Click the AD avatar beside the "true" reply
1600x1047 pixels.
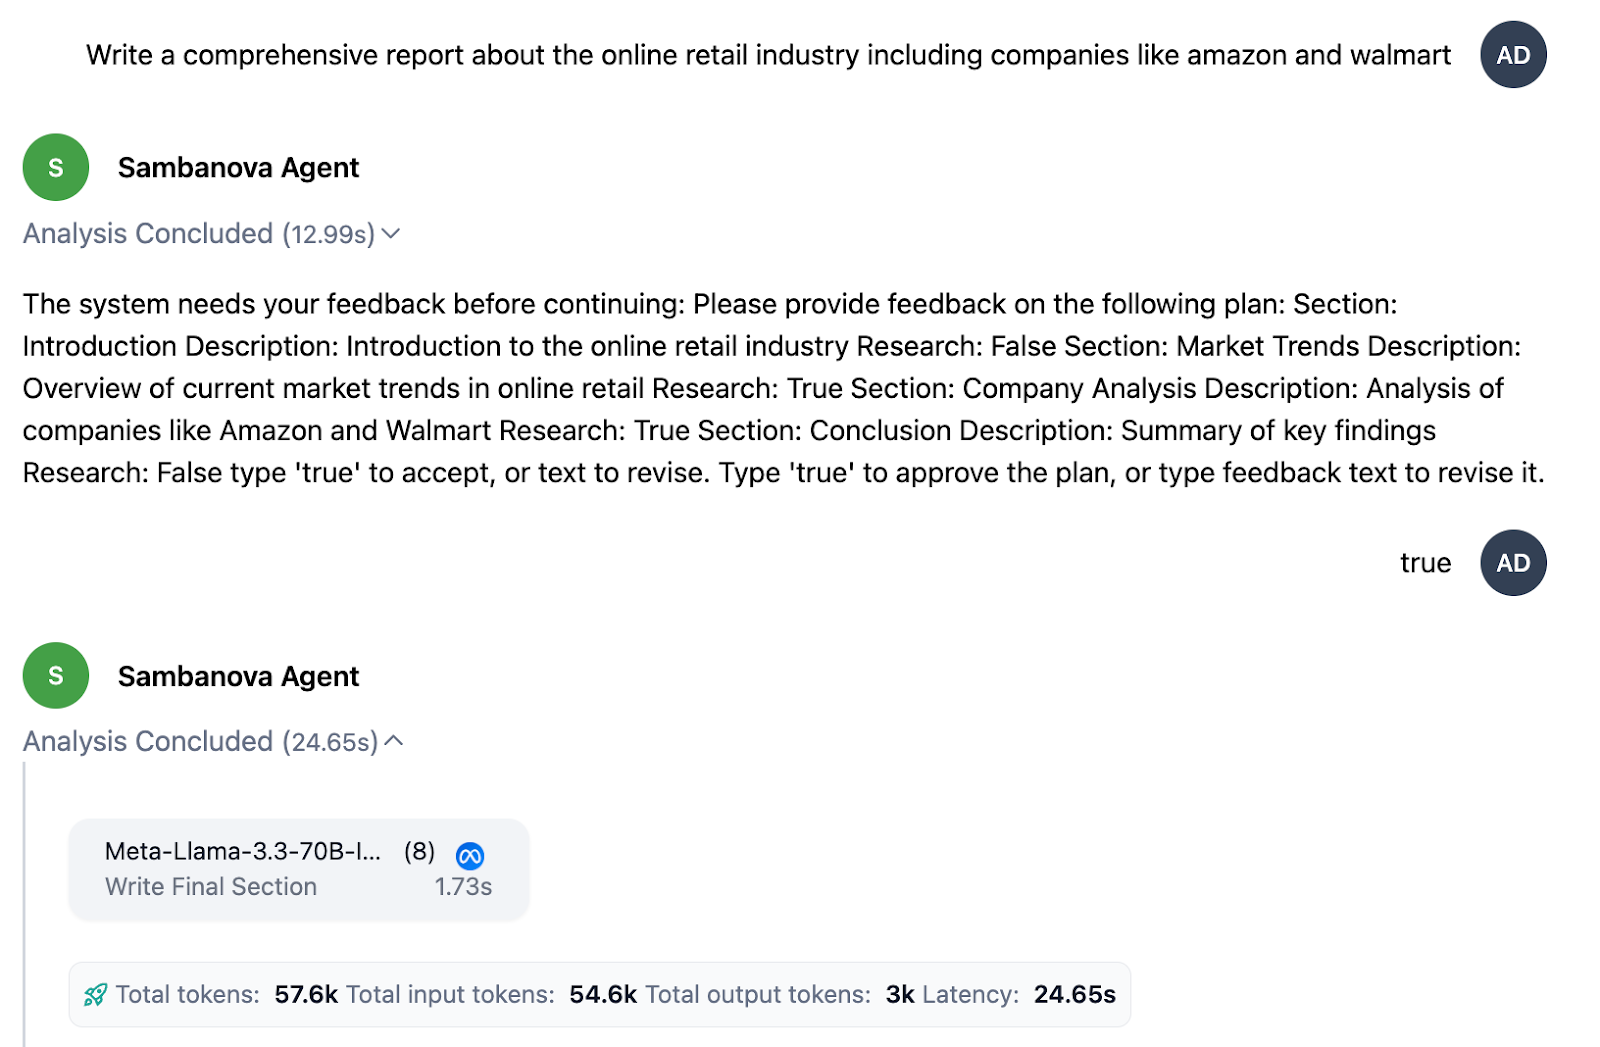[x=1512, y=563]
